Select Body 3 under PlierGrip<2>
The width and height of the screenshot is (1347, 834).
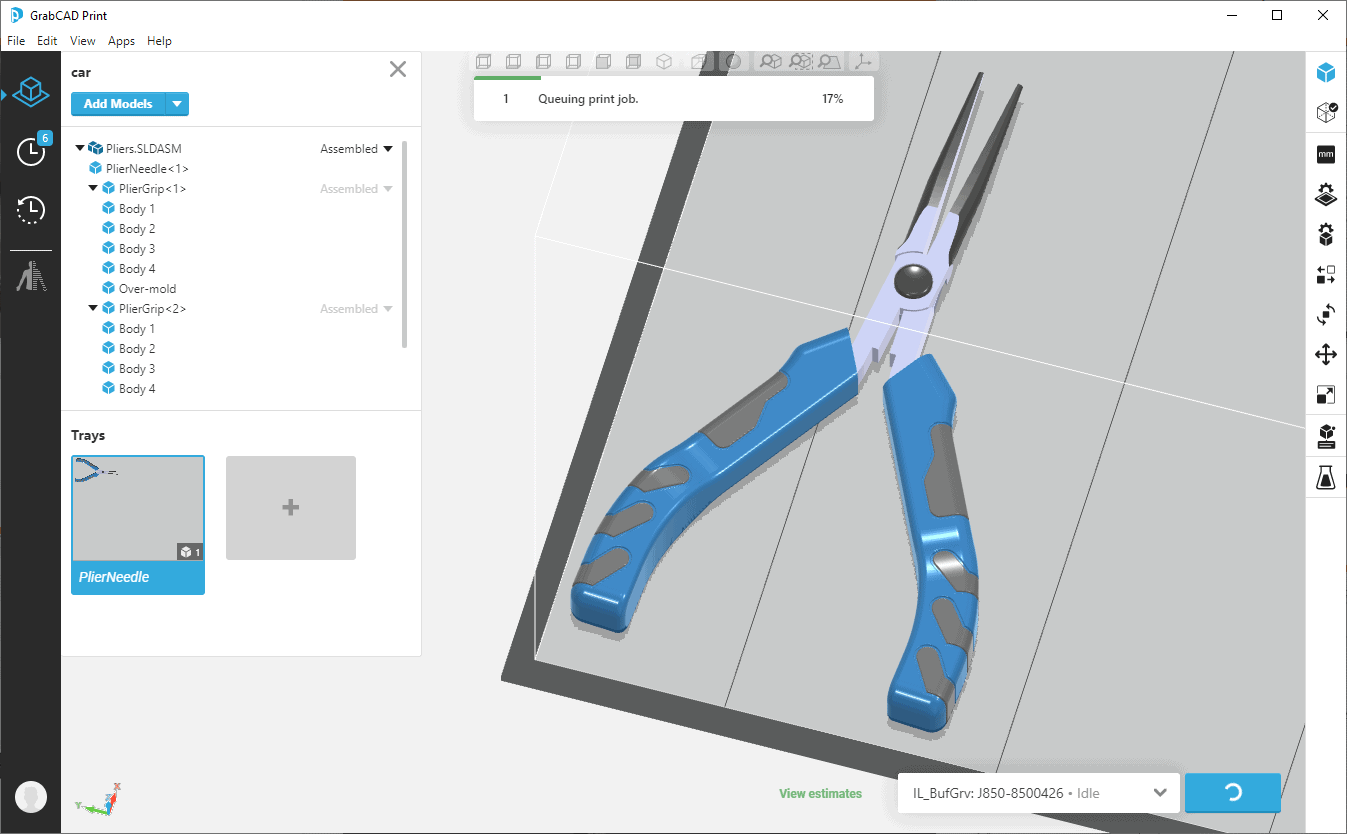[137, 369]
